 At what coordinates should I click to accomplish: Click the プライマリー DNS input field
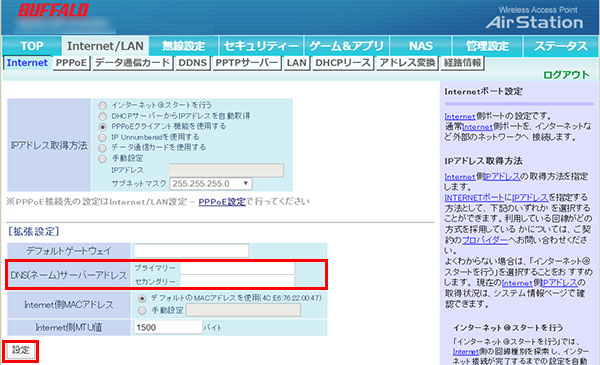pyautogui.click(x=237, y=268)
